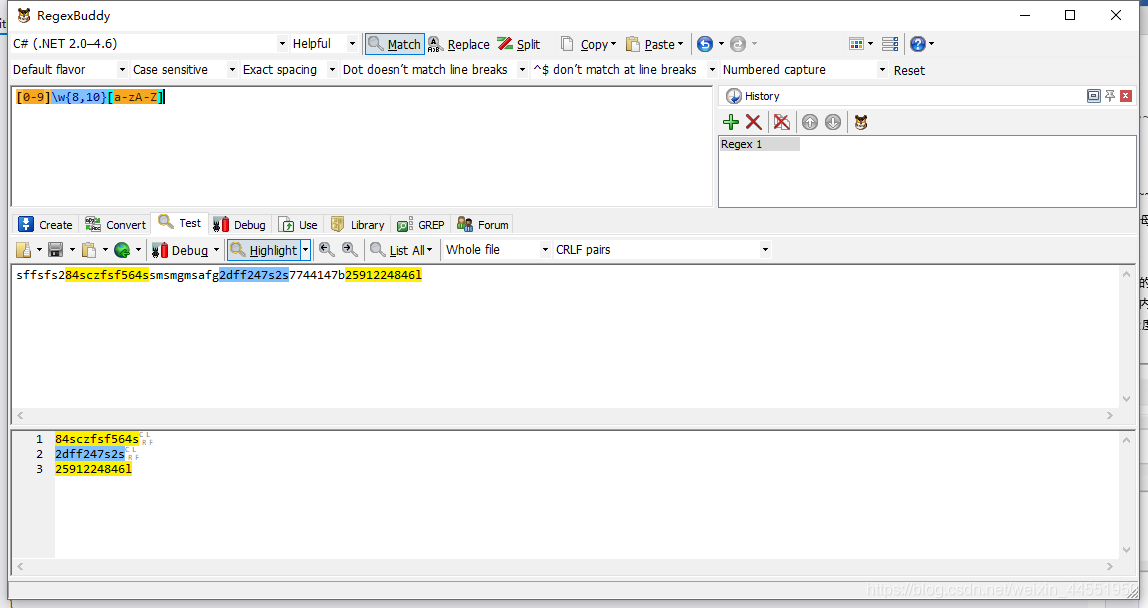Float the History panel with restore icon
Image resolution: width=1148 pixels, height=608 pixels.
click(x=1094, y=96)
